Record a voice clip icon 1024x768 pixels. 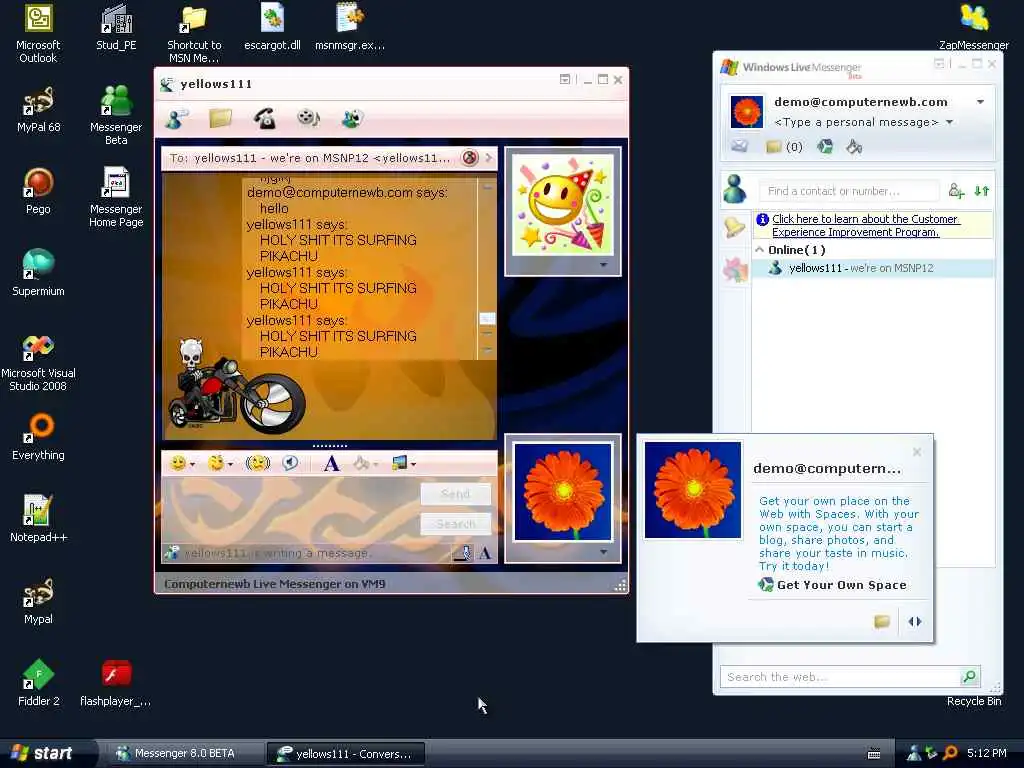(x=290, y=463)
